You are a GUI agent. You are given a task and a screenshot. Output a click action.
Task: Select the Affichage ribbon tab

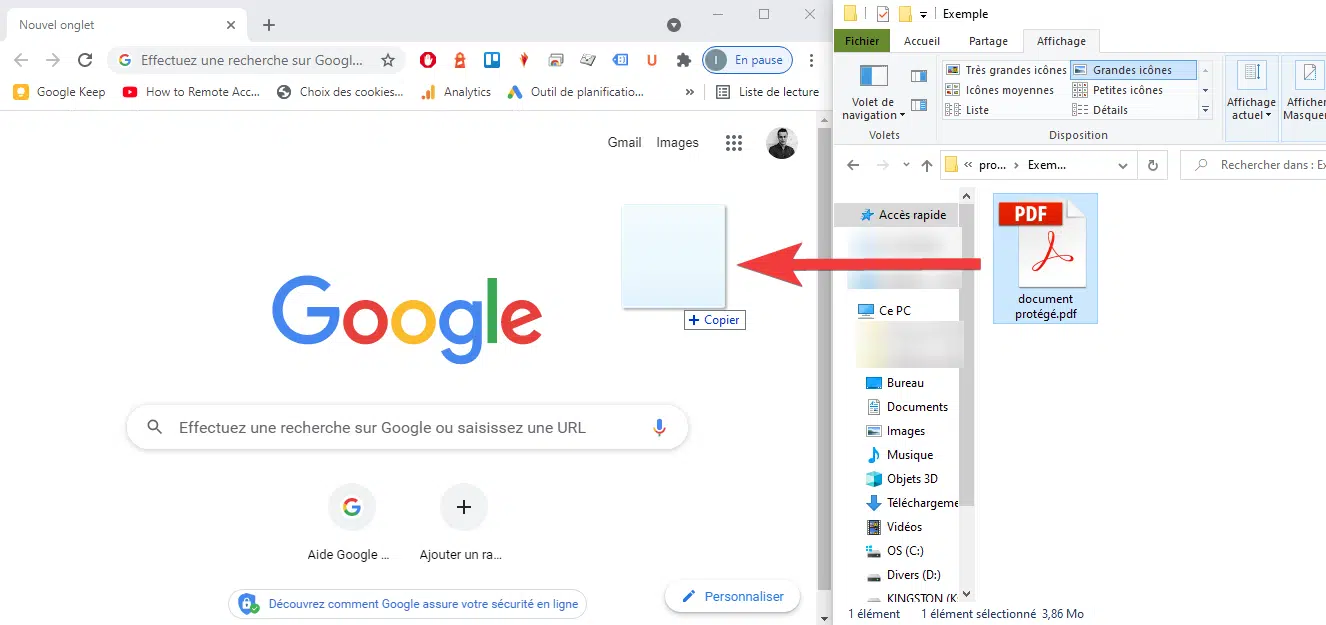coord(1061,41)
